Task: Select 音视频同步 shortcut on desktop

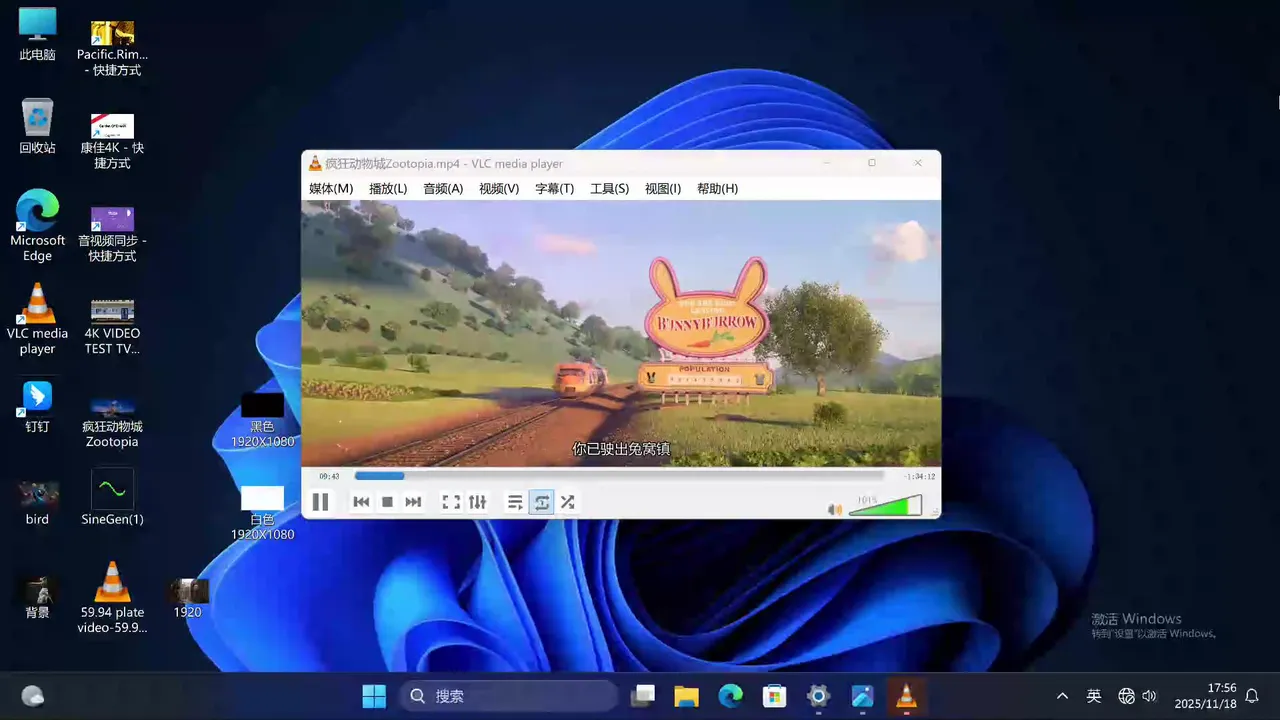Action: (x=112, y=234)
